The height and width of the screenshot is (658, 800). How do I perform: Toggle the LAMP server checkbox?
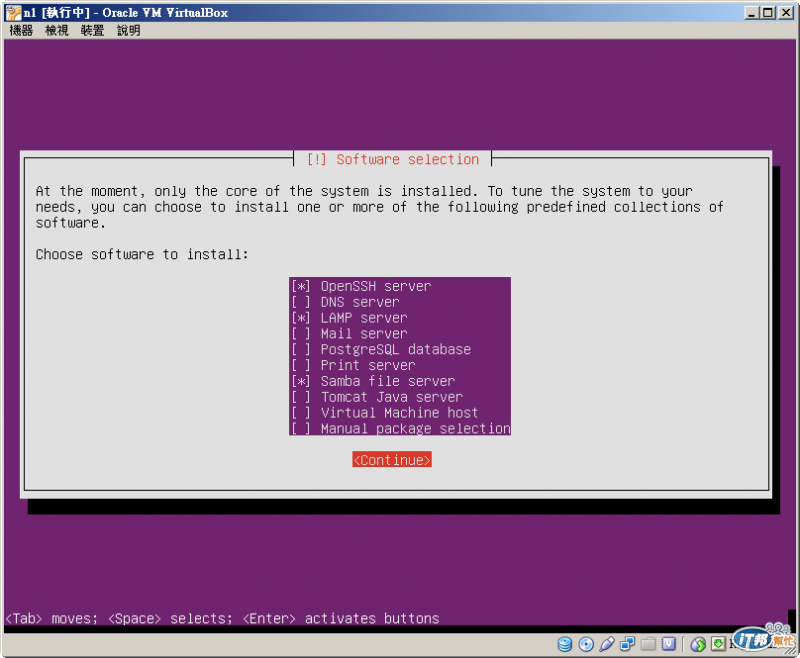pos(301,318)
